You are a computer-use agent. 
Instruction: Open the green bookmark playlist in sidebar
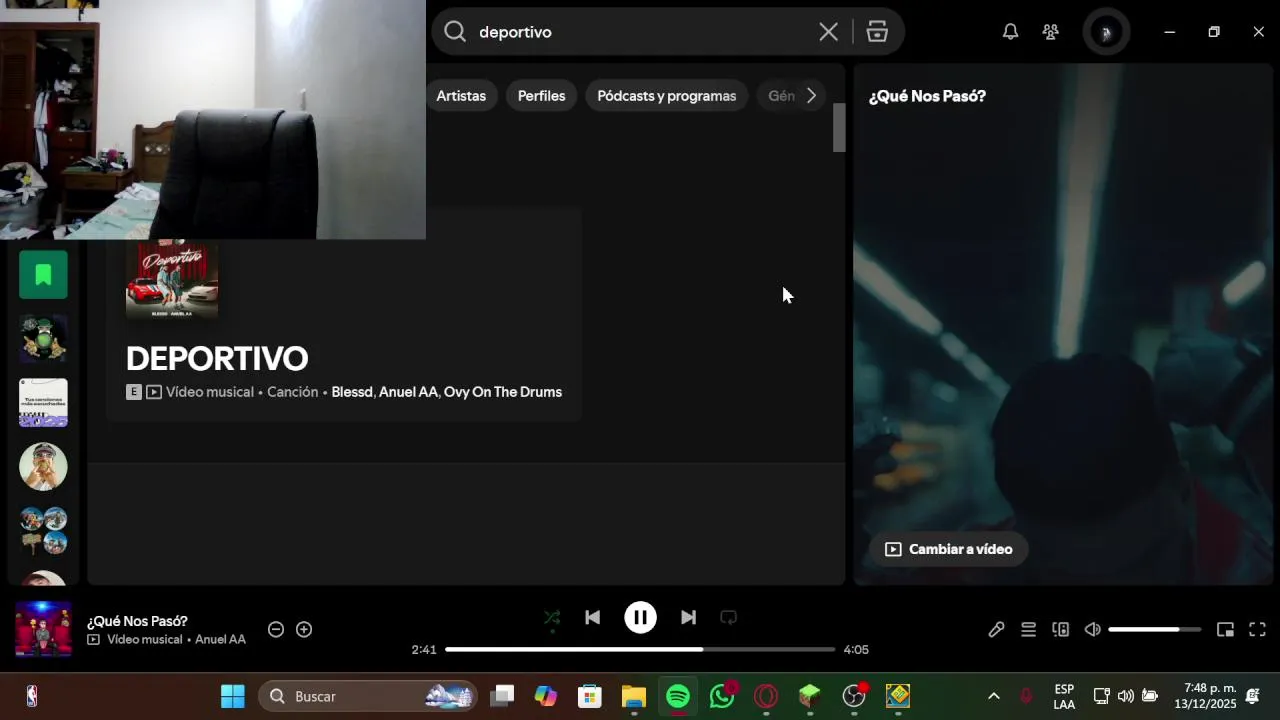(x=43, y=275)
